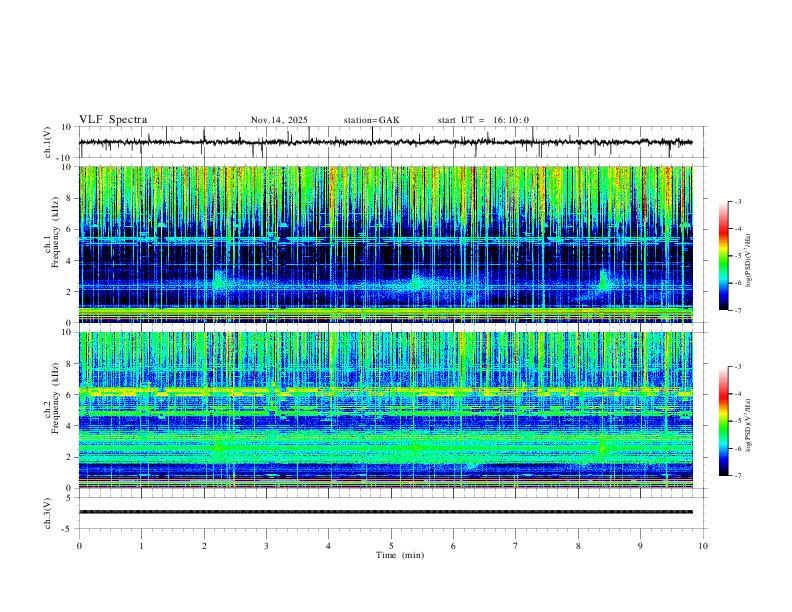Click the yellow 6 kHz band in ch.2 spectrogram
This screenshot has width=792, height=612.
coord(385,391)
